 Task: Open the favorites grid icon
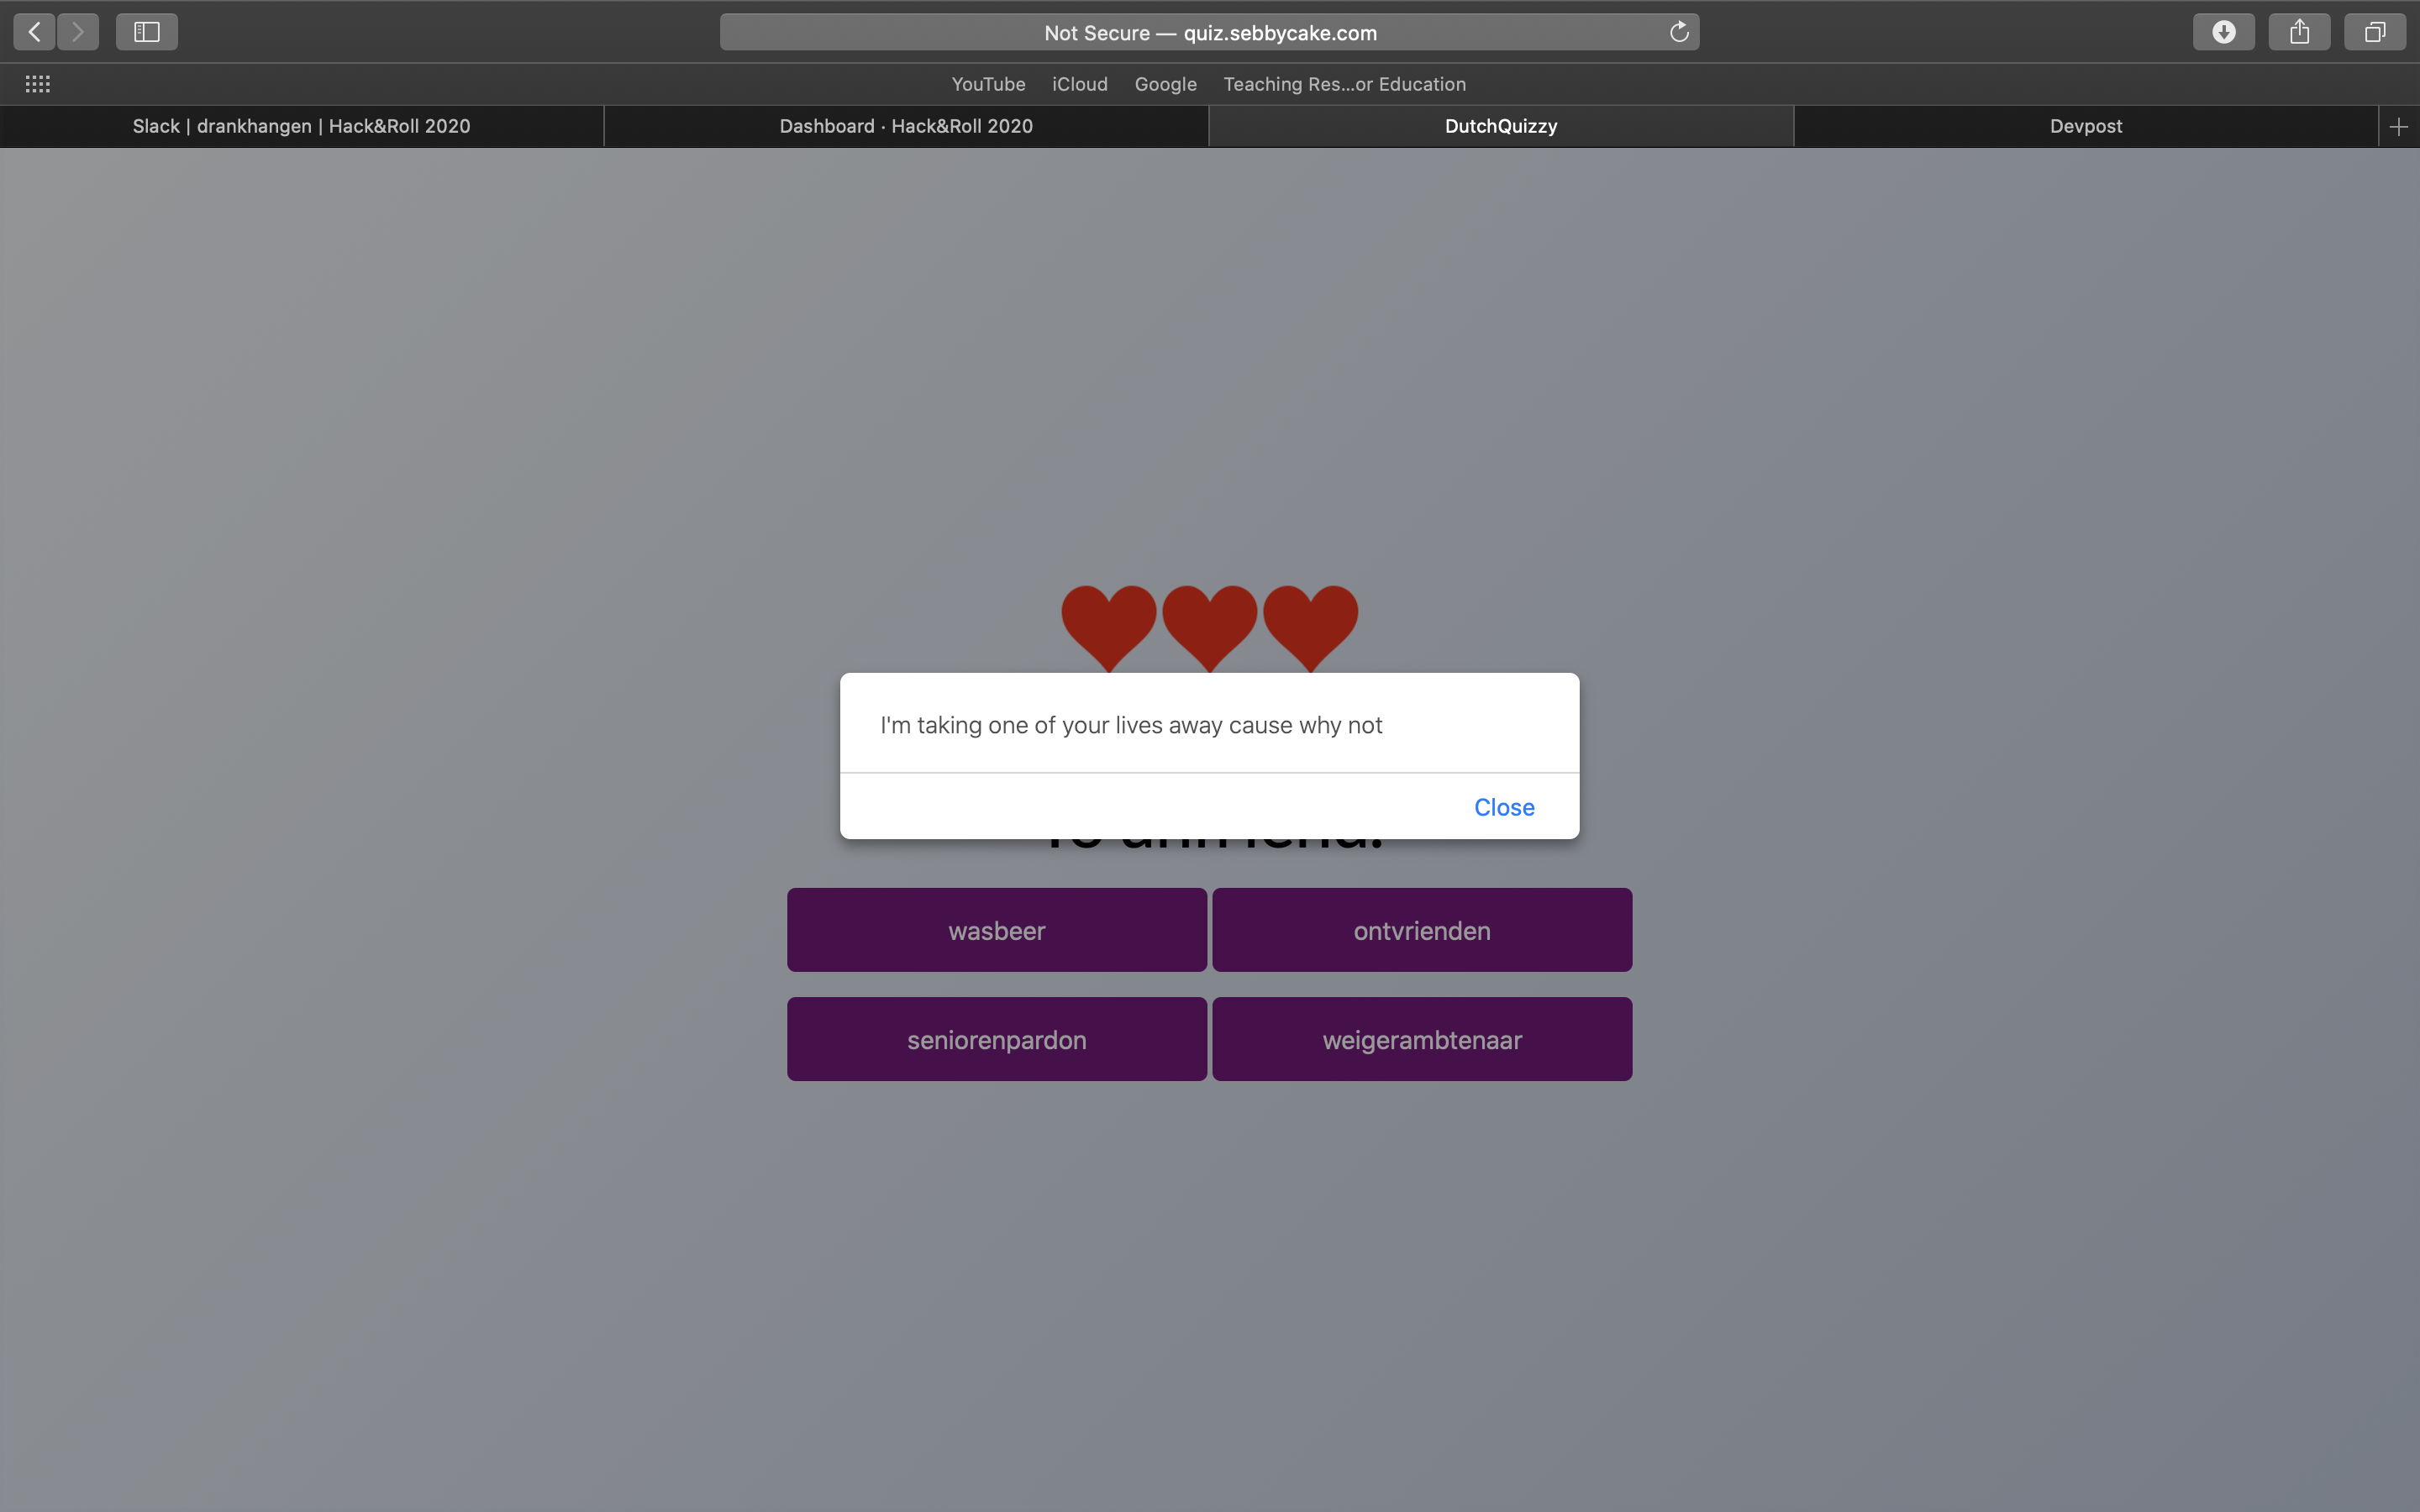tap(38, 84)
